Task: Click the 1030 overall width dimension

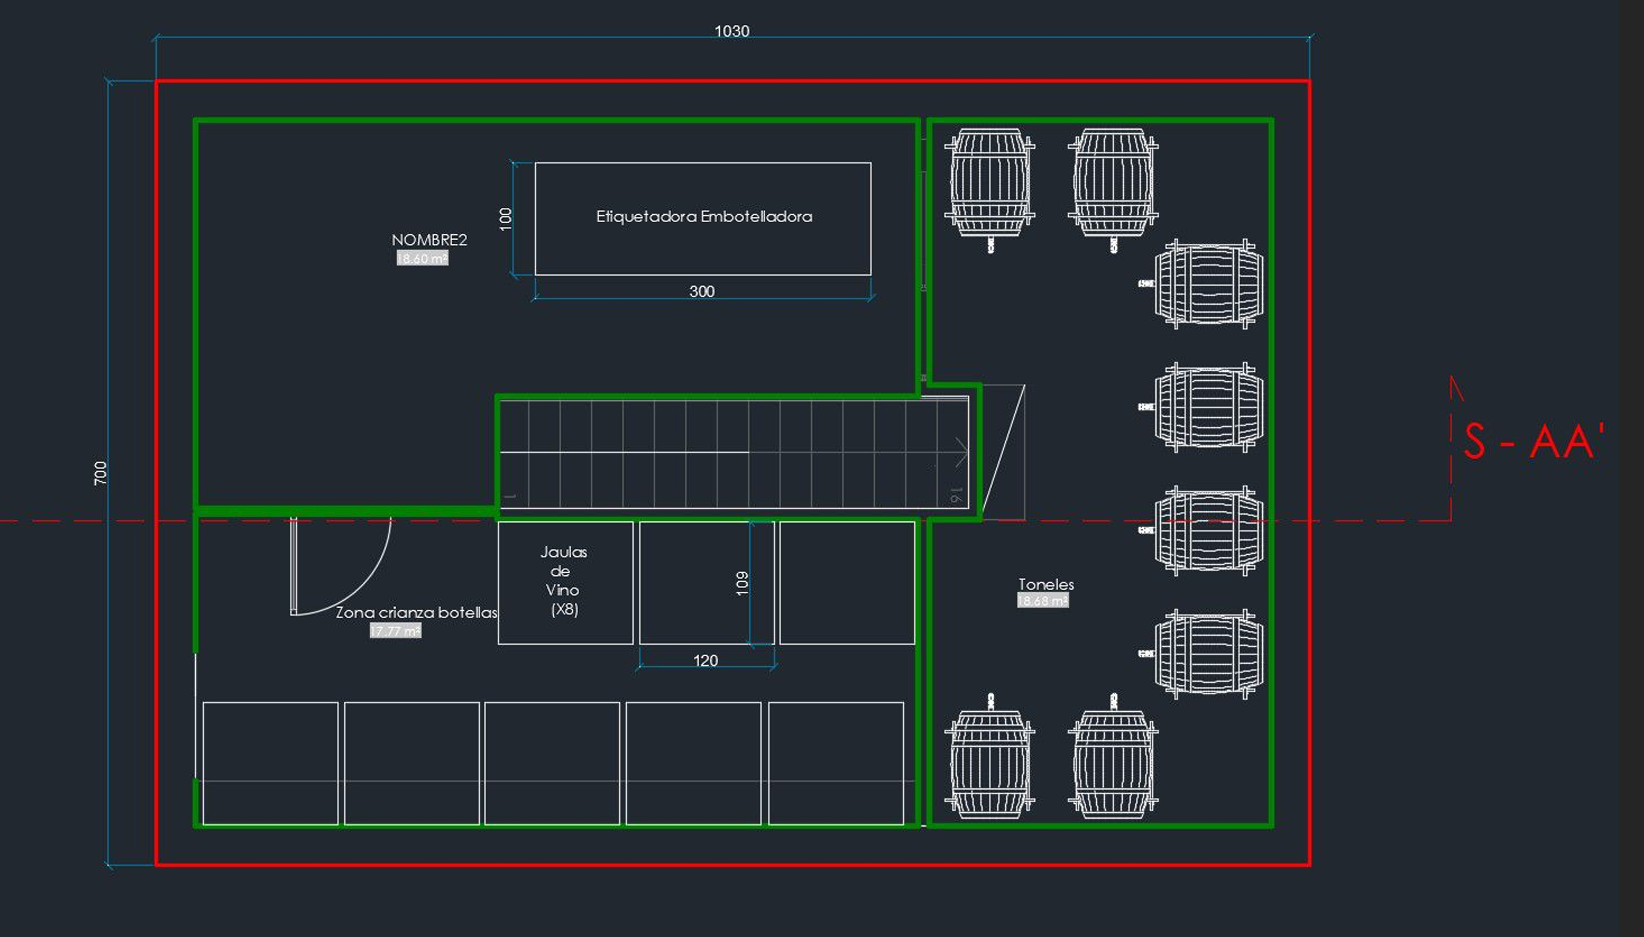Action: (x=731, y=31)
